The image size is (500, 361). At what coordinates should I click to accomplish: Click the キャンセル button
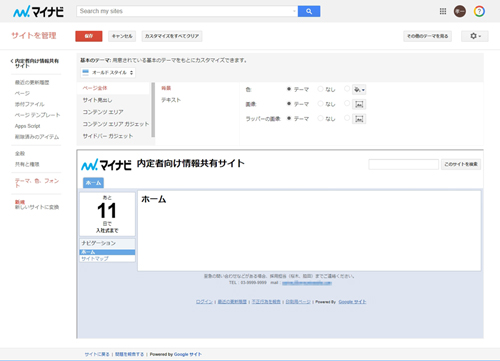[x=122, y=36]
